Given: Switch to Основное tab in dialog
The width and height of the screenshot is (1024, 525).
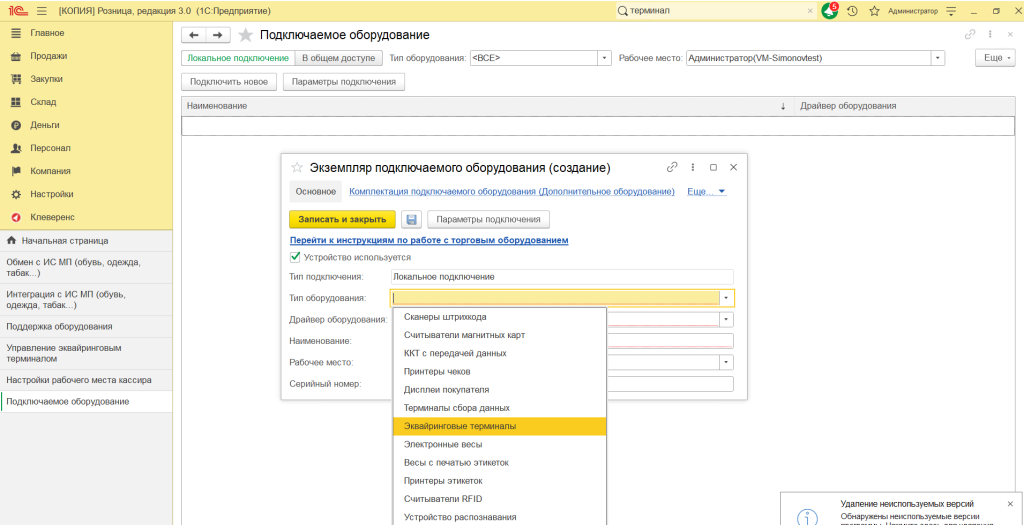Looking at the screenshot, I should (x=316, y=191).
